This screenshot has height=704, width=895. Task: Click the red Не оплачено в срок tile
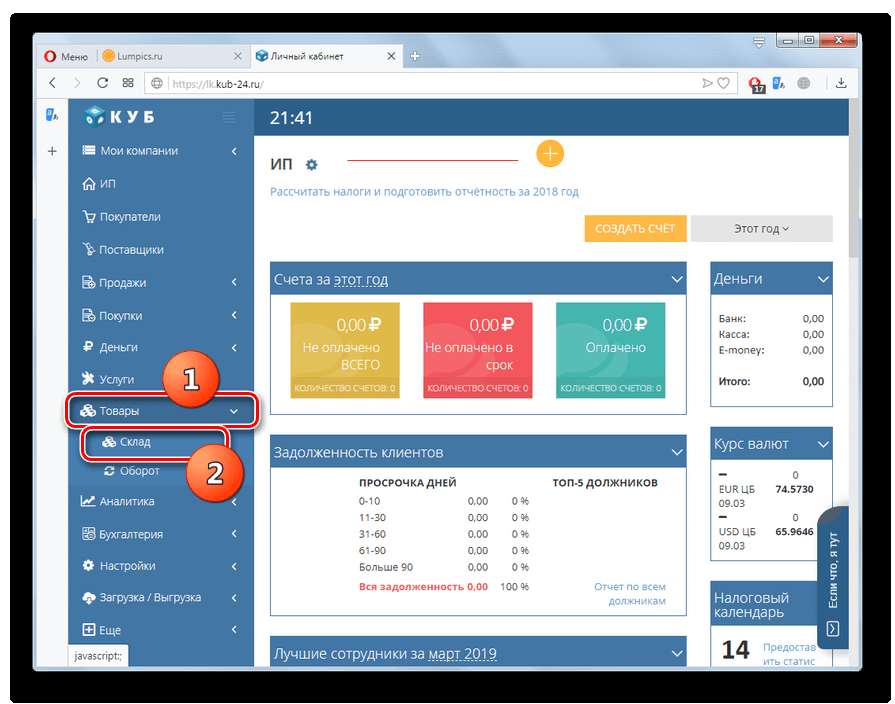click(477, 350)
